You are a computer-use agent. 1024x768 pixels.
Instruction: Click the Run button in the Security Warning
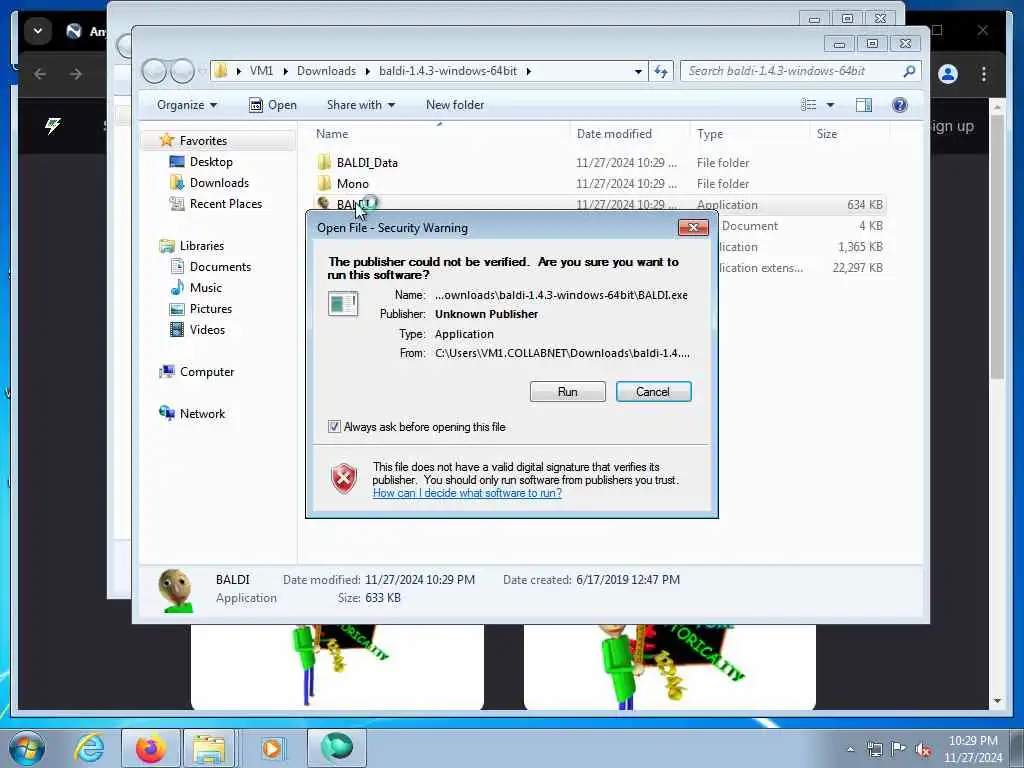(x=568, y=392)
